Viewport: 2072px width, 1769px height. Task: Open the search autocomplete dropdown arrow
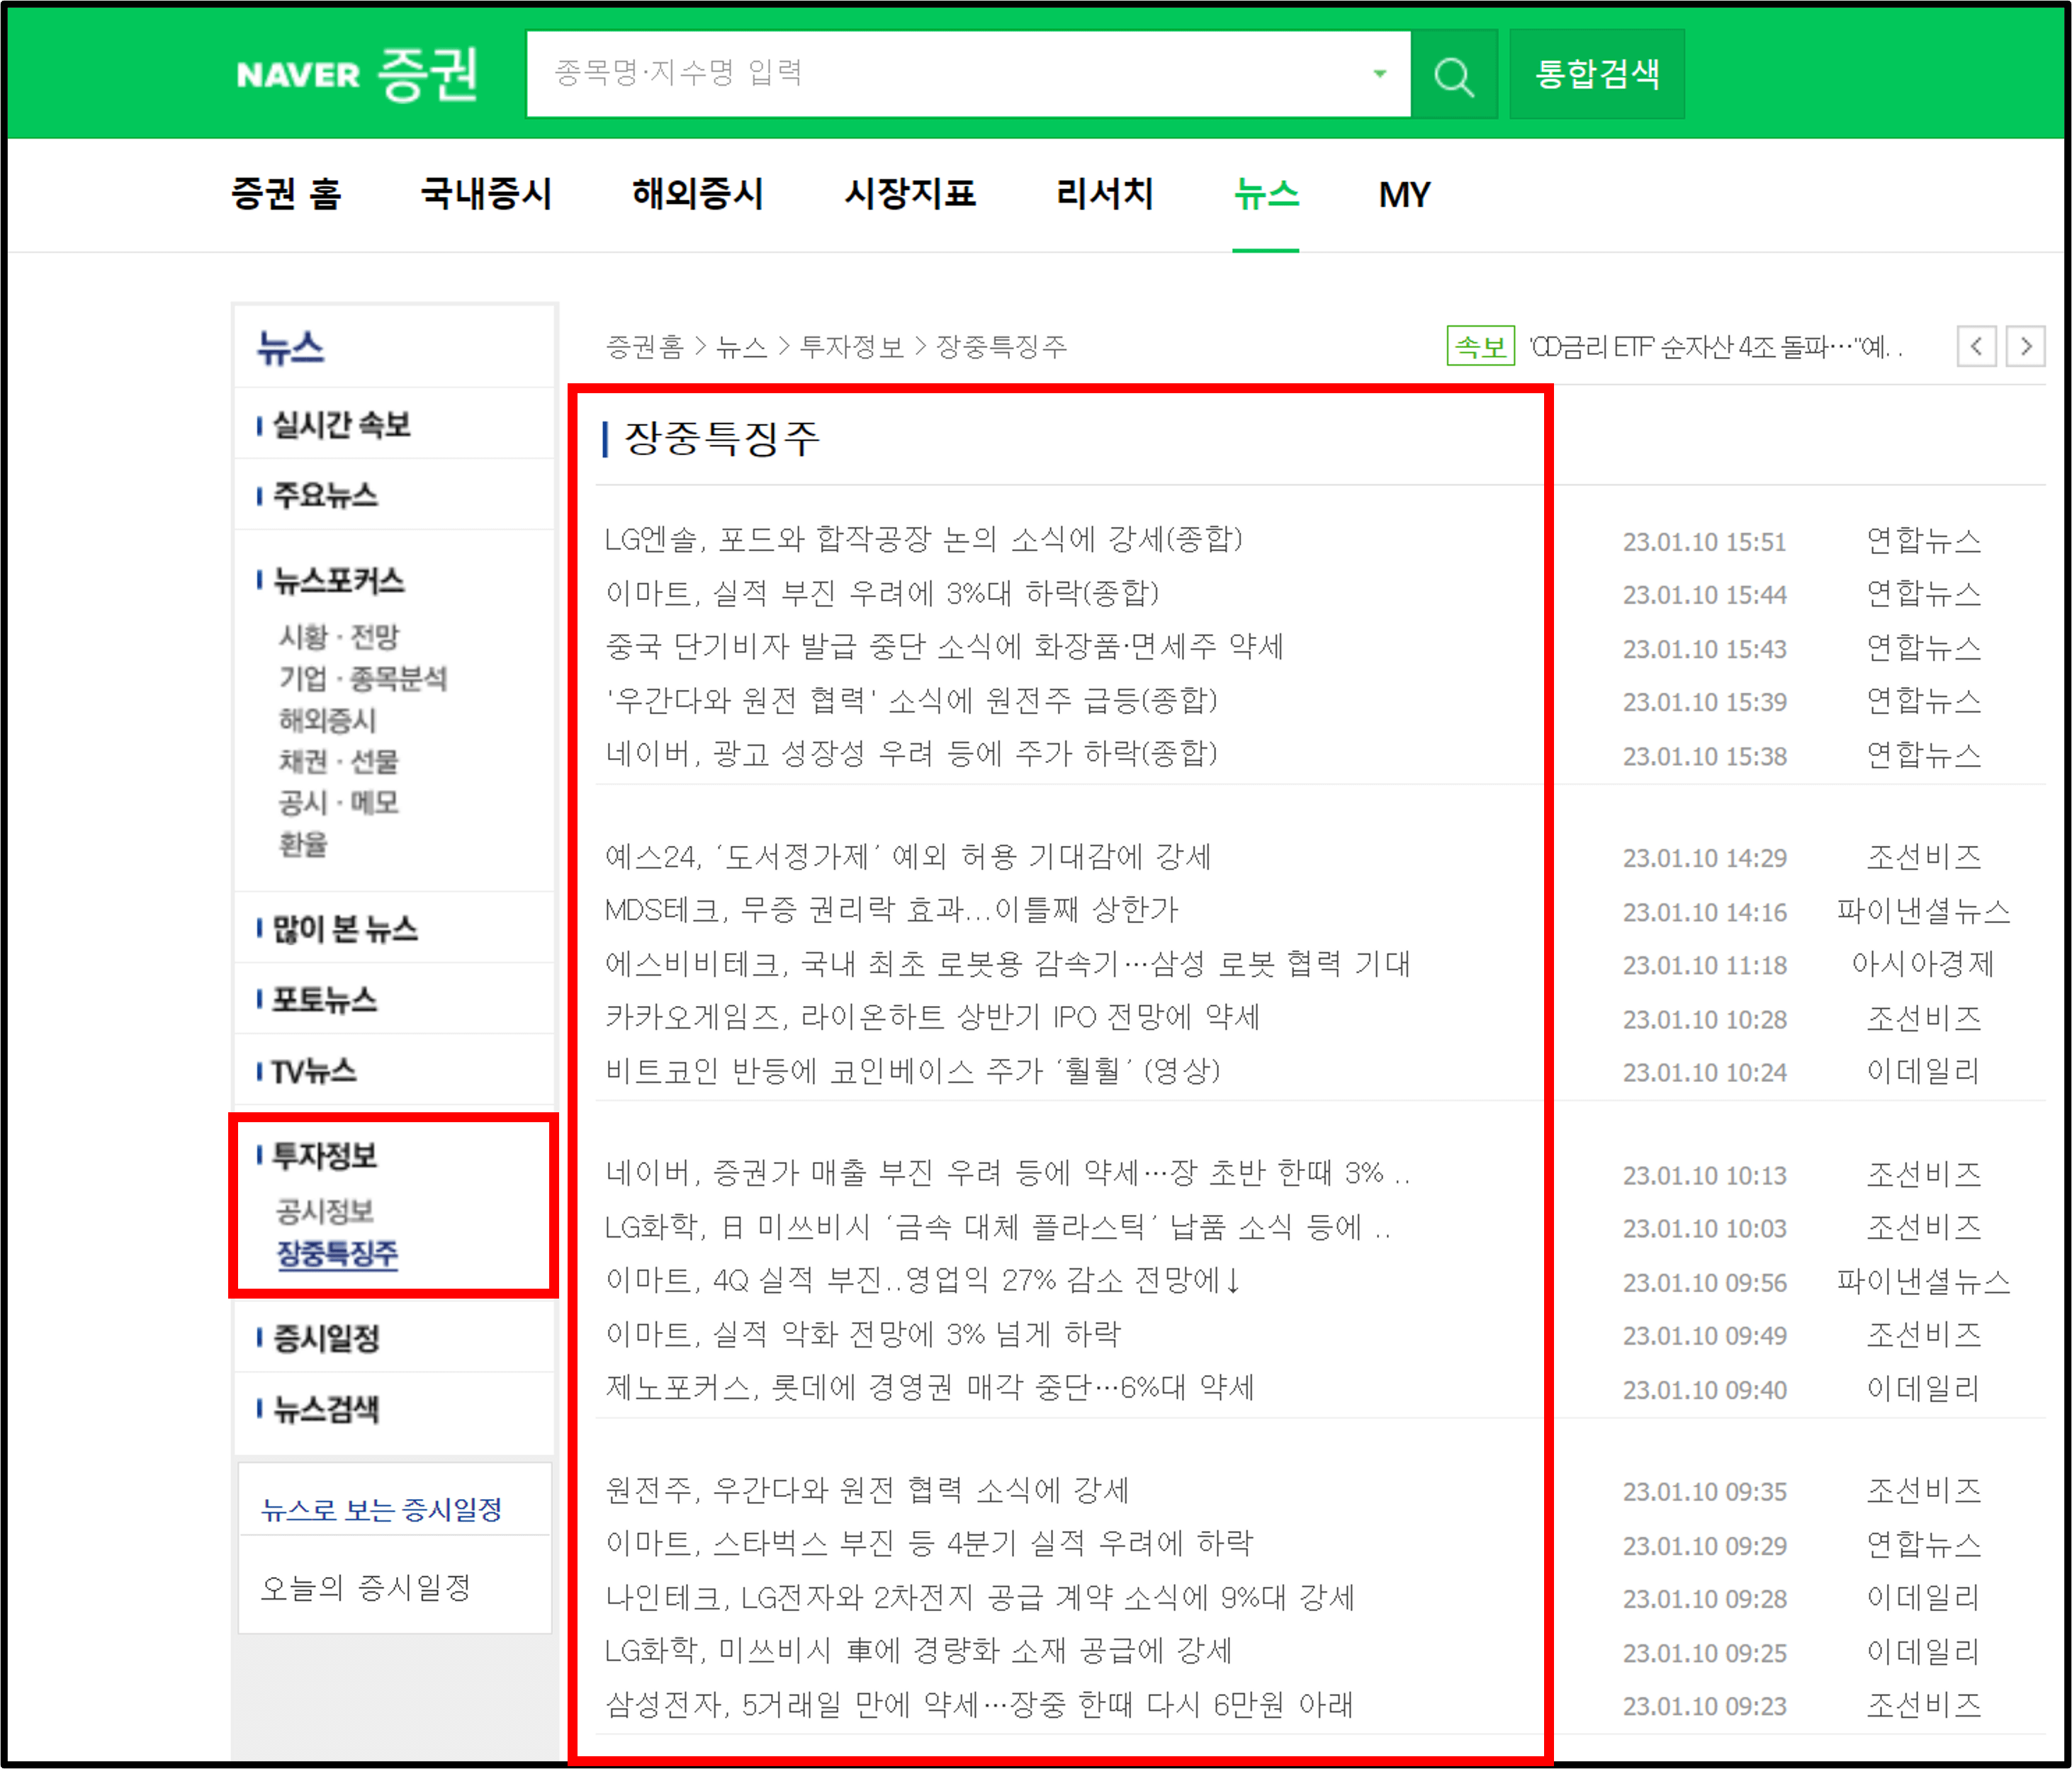point(1380,74)
